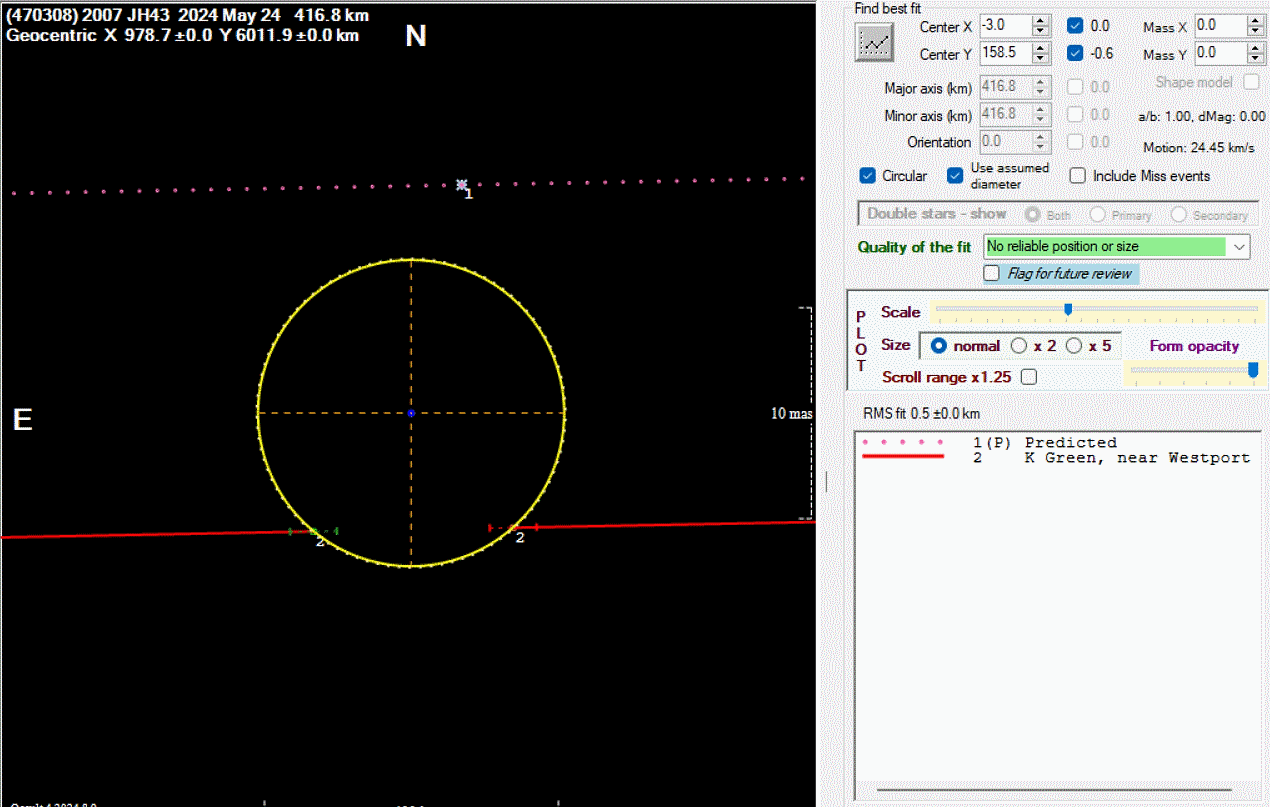Decrease Center Y with the down arrow

click(1040, 58)
